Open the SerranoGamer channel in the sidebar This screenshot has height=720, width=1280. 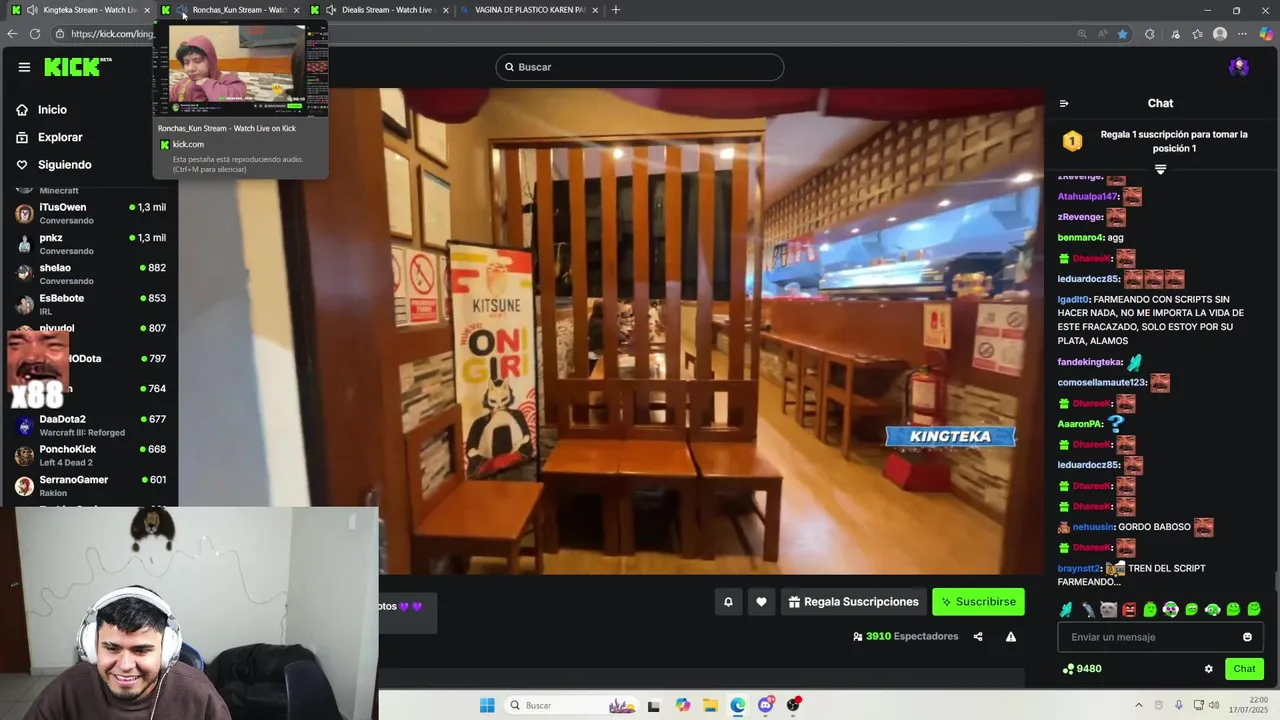click(90, 485)
